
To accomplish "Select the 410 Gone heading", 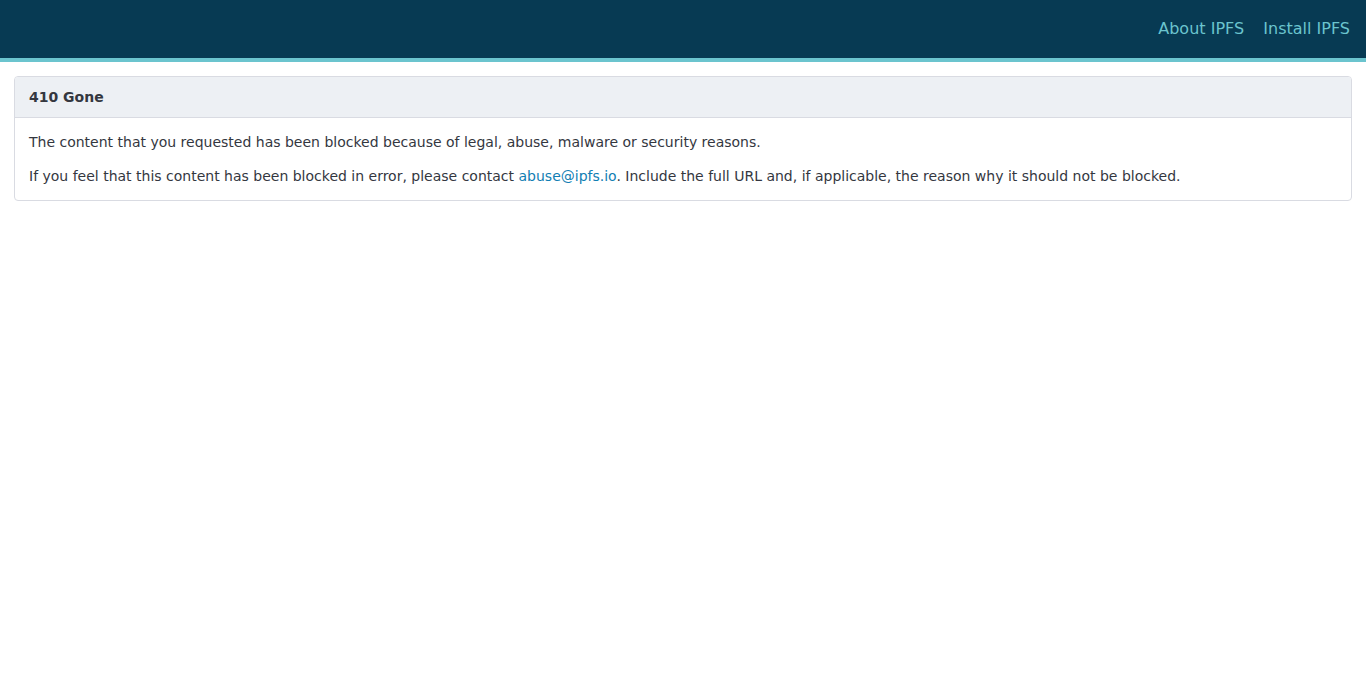I will 66,97.
